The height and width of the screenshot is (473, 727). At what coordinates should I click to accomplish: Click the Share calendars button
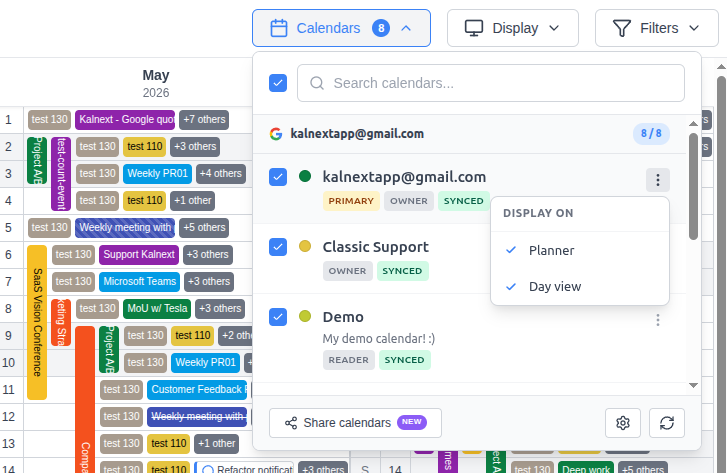tap(355, 423)
